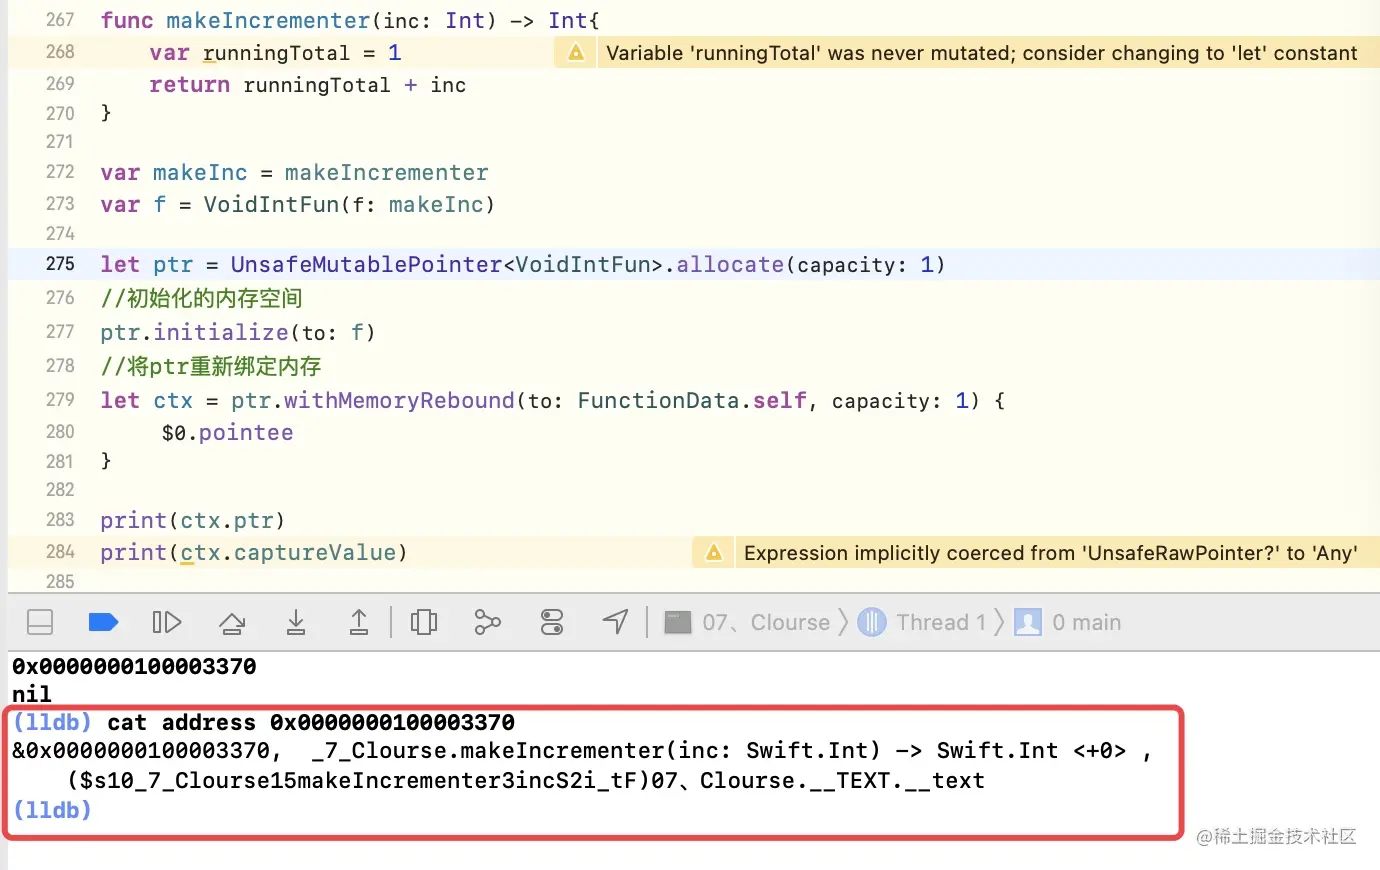Click line number 279 in the gutter
Image resolution: width=1380 pixels, height=870 pixels.
[x=60, y=400]
